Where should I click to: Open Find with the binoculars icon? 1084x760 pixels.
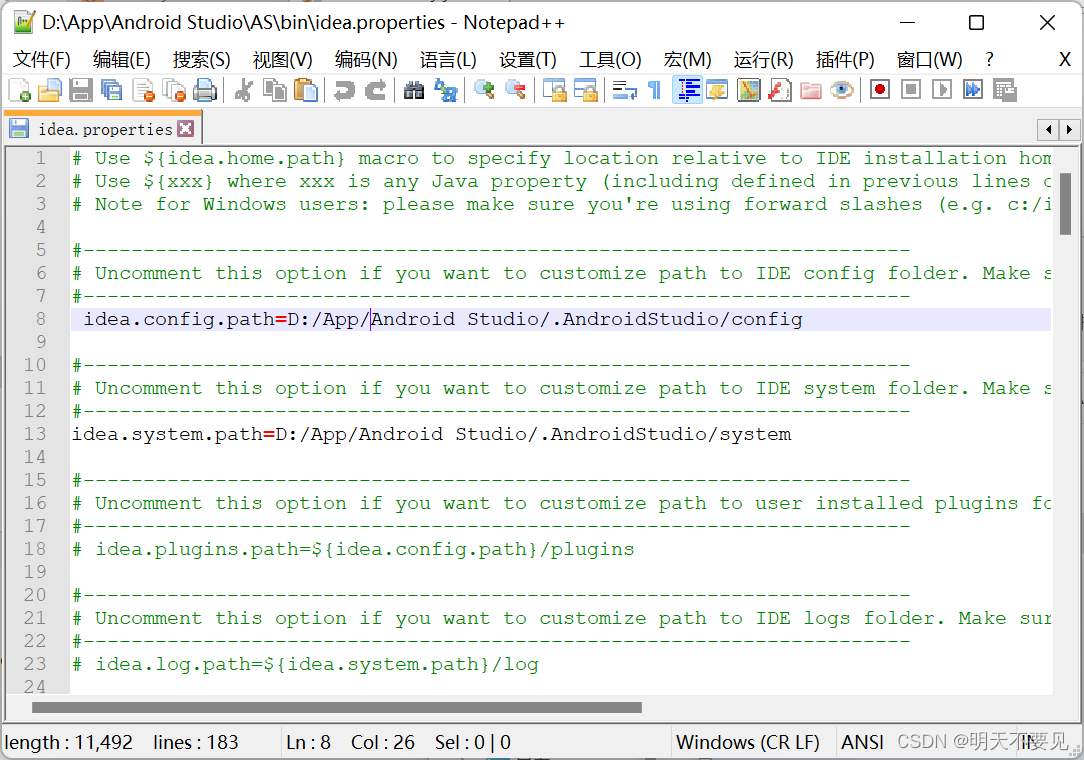click(413, 91)
